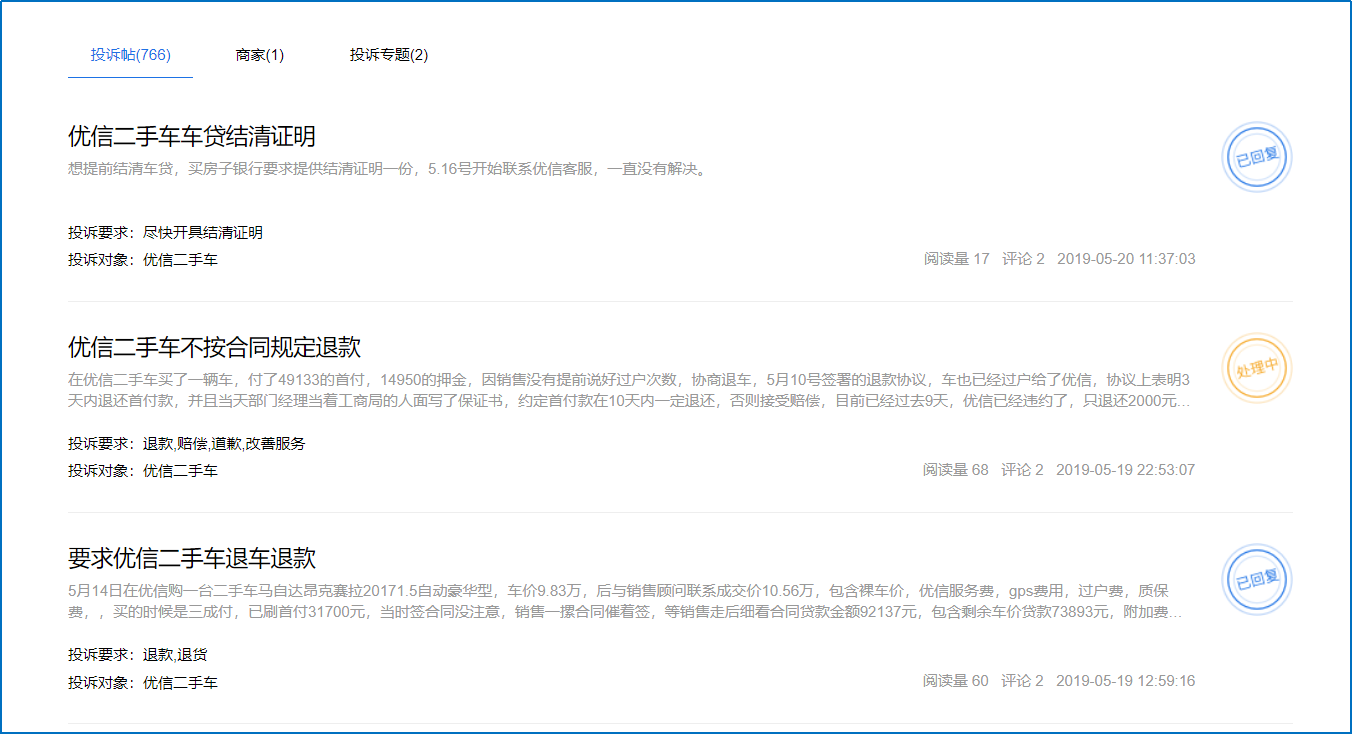
Task: Click the 阅读量 60 read count
Action: [956, 681]
